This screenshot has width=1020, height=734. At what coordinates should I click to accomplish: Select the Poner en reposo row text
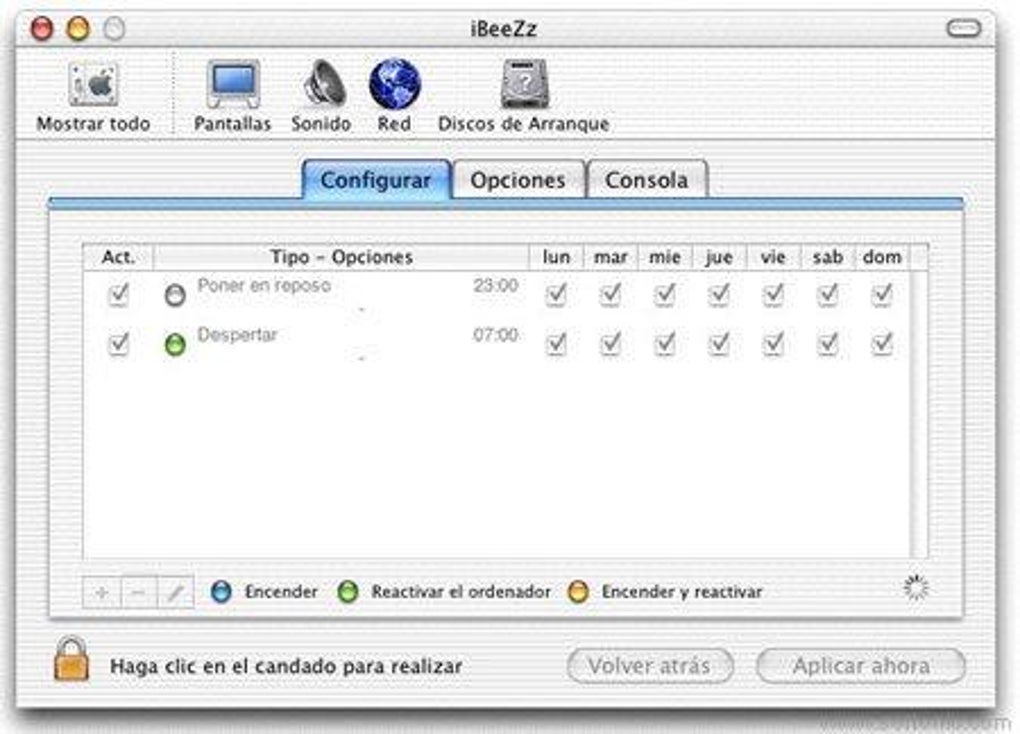pos(264,286)
